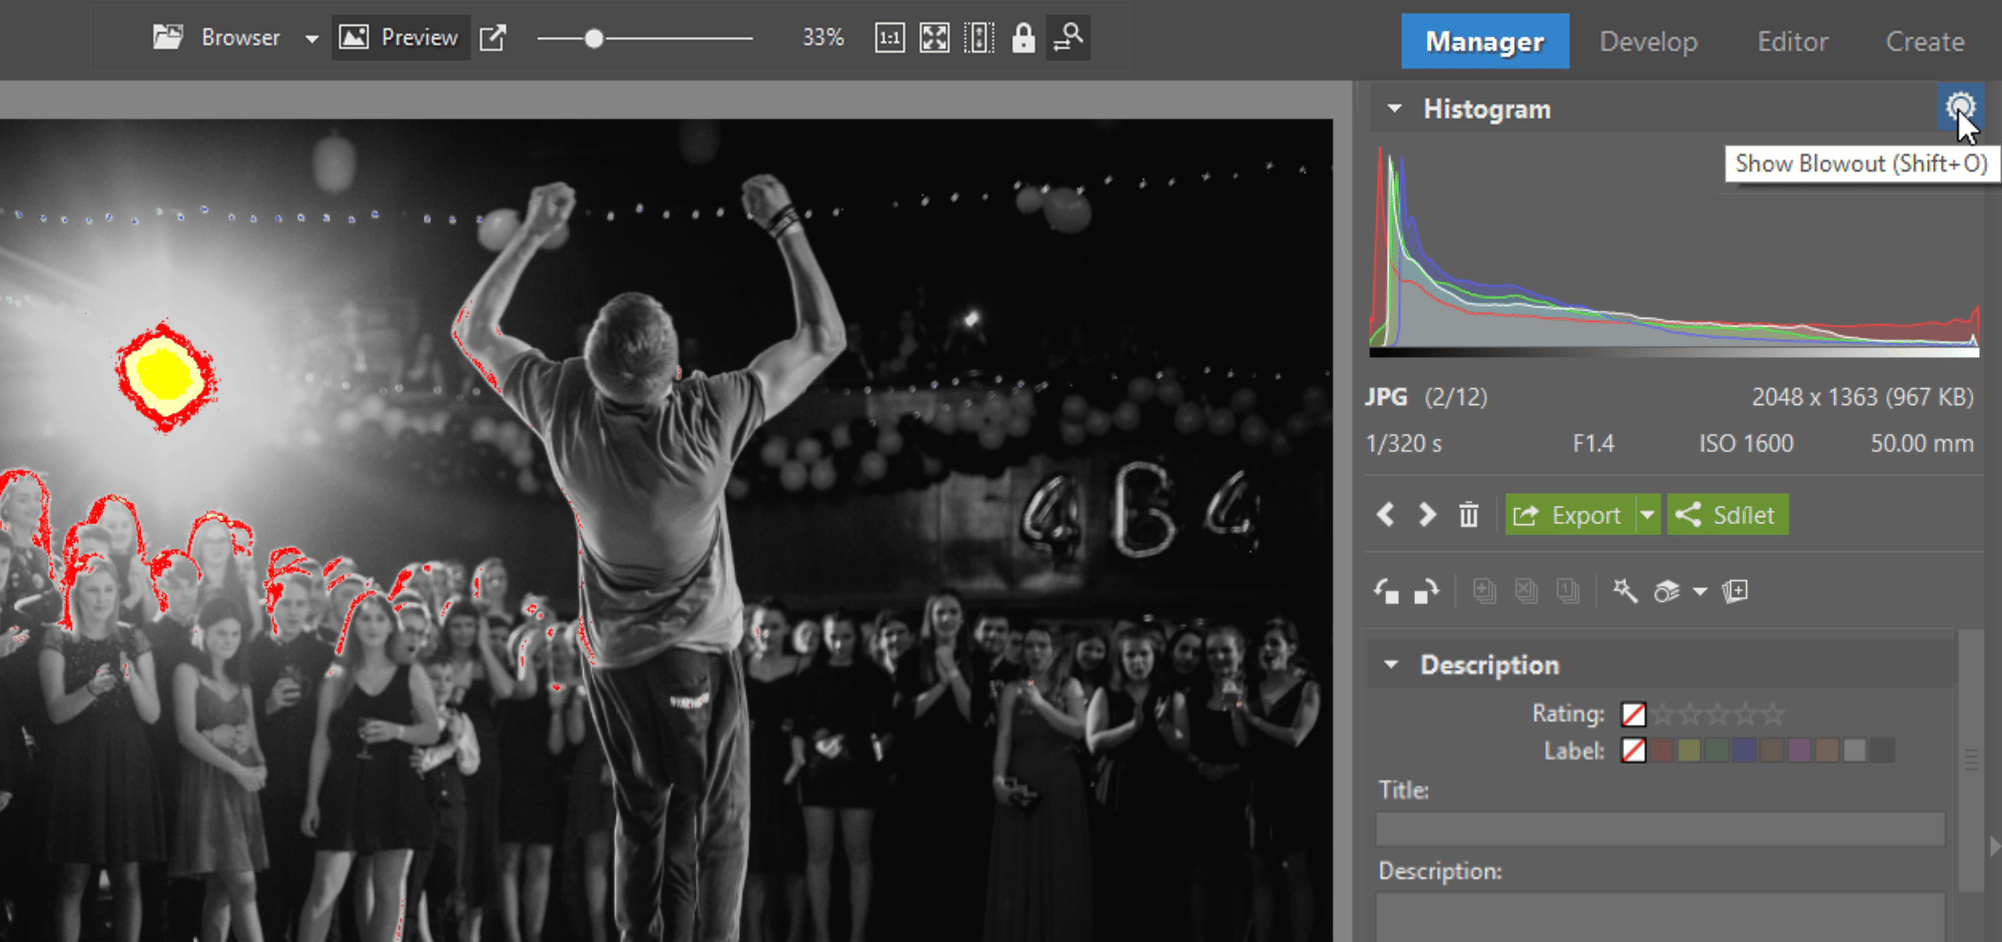This screenshot has height=942, width=2002.
Task: Apply the green color label
Action: tap(1717, 750)
